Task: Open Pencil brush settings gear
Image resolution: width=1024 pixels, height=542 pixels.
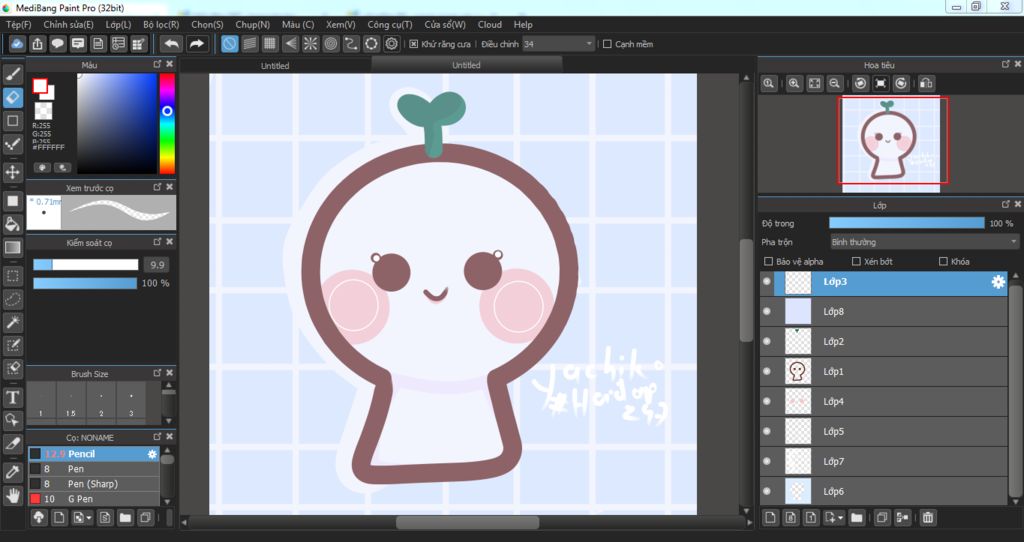Action: tap(152, 454)
